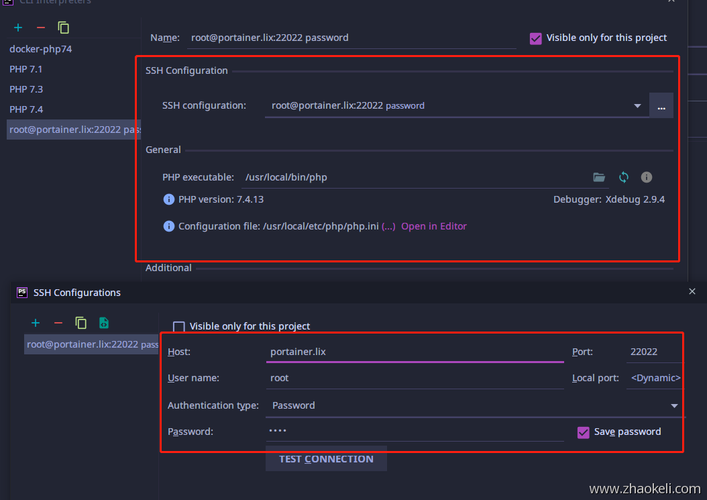Click the Password input field
This screenshot has height=500, width=707.
pos(415,431)
